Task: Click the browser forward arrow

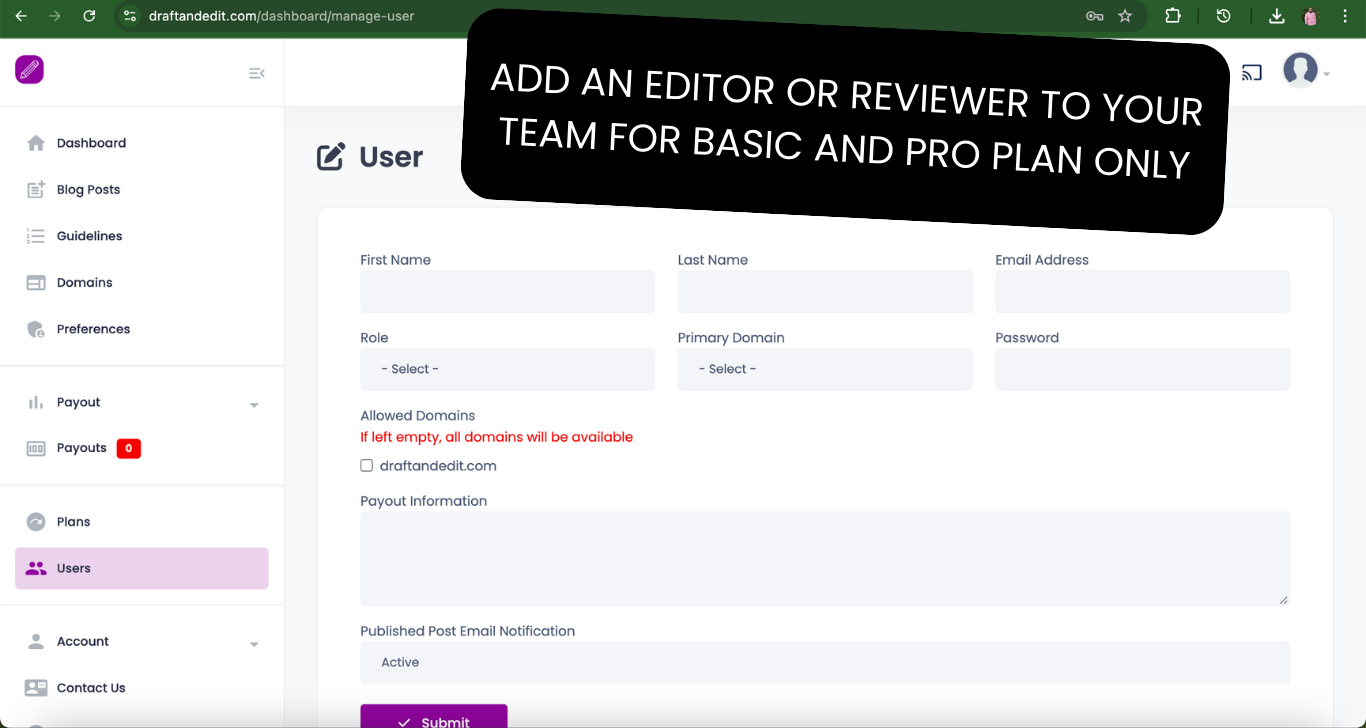Action: pyautogui.click(x=55, y=16)
